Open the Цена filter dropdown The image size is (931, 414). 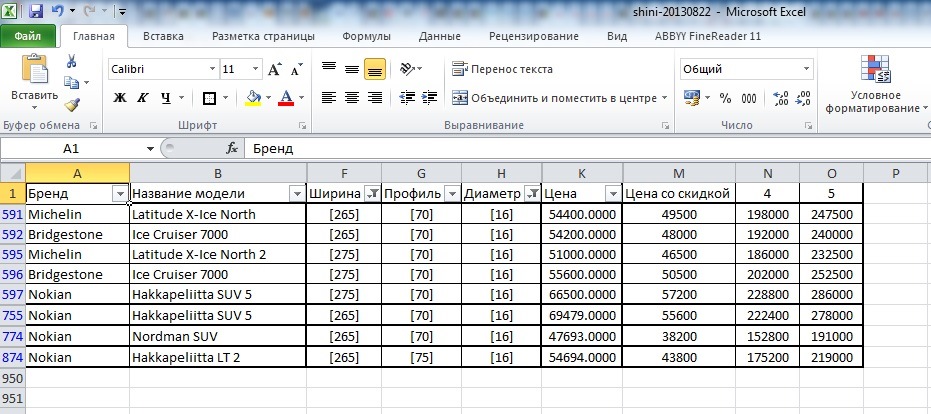[612, 194]
